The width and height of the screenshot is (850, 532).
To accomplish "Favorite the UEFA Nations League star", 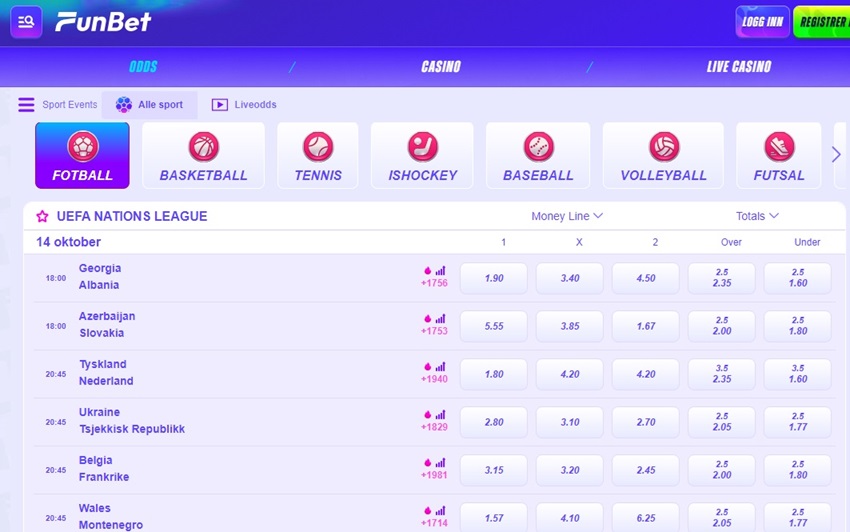I will [42, 216].
